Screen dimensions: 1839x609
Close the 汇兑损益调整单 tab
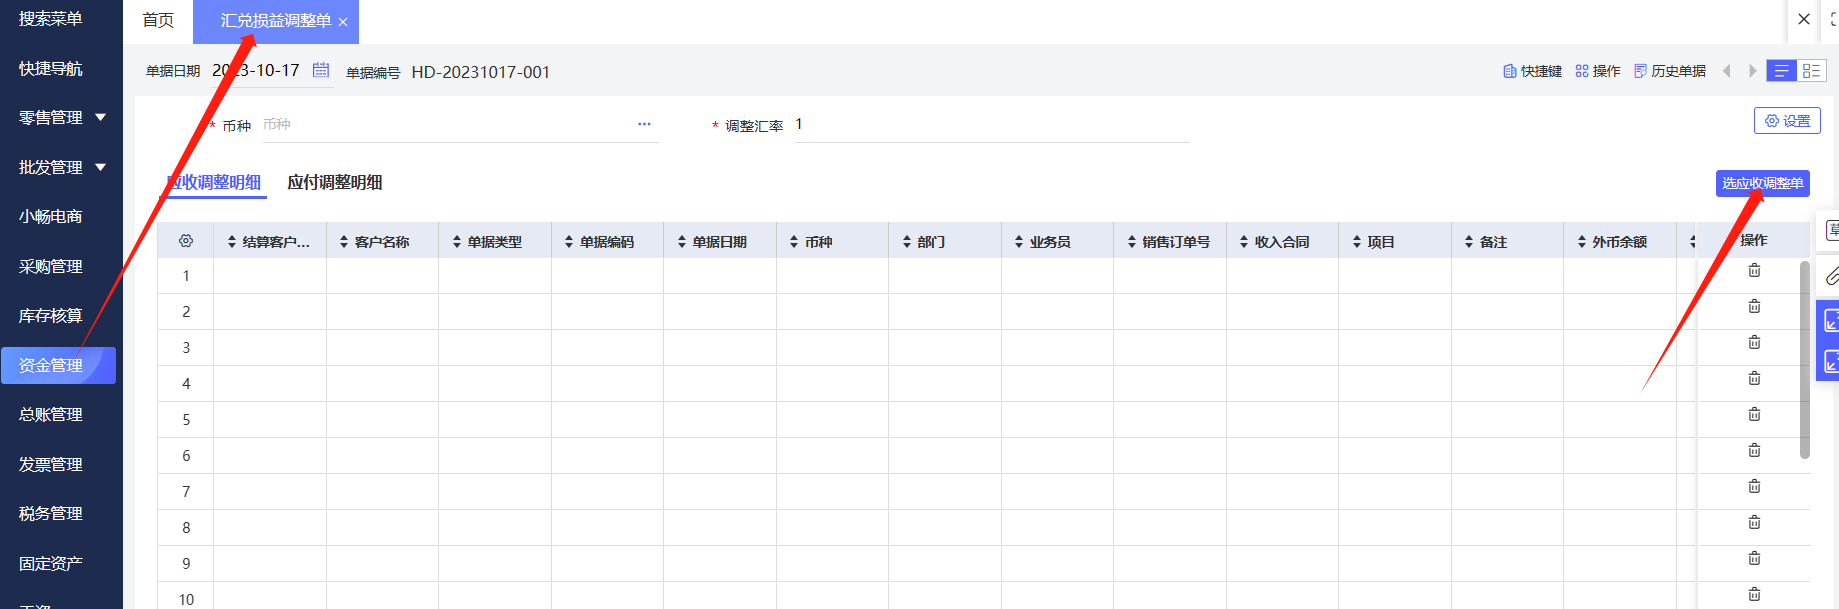343,22
